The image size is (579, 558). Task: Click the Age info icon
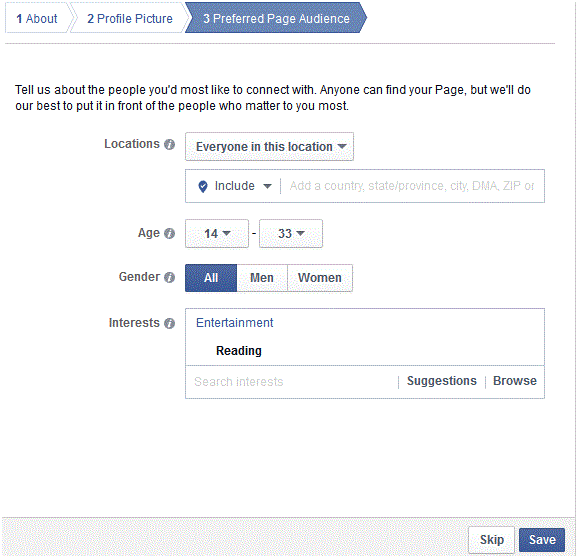(x=169, y=233)
